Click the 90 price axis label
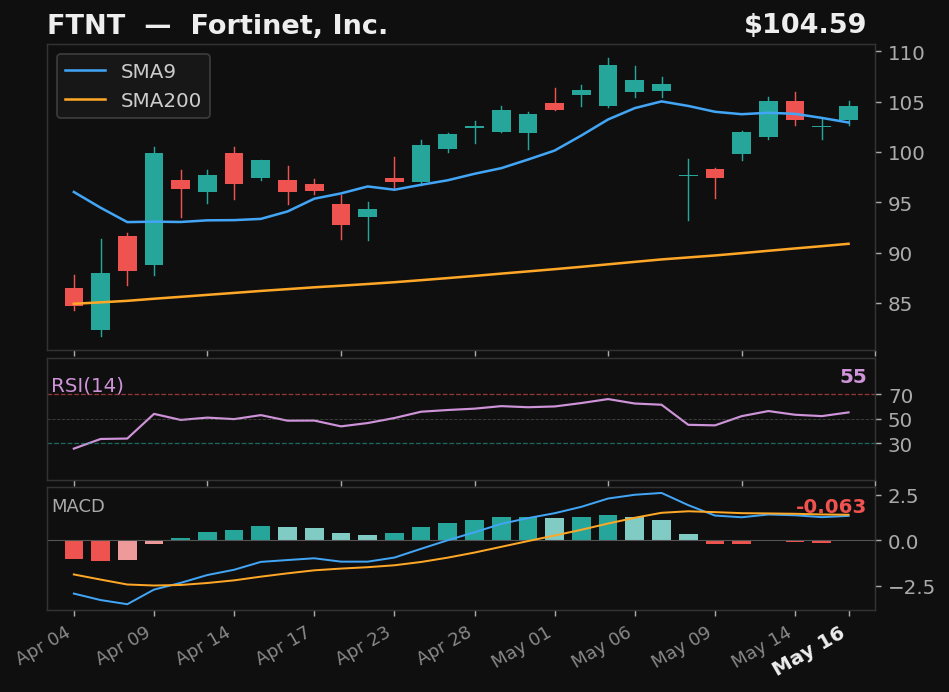The image size is (949, 692). tap(899, 254)
